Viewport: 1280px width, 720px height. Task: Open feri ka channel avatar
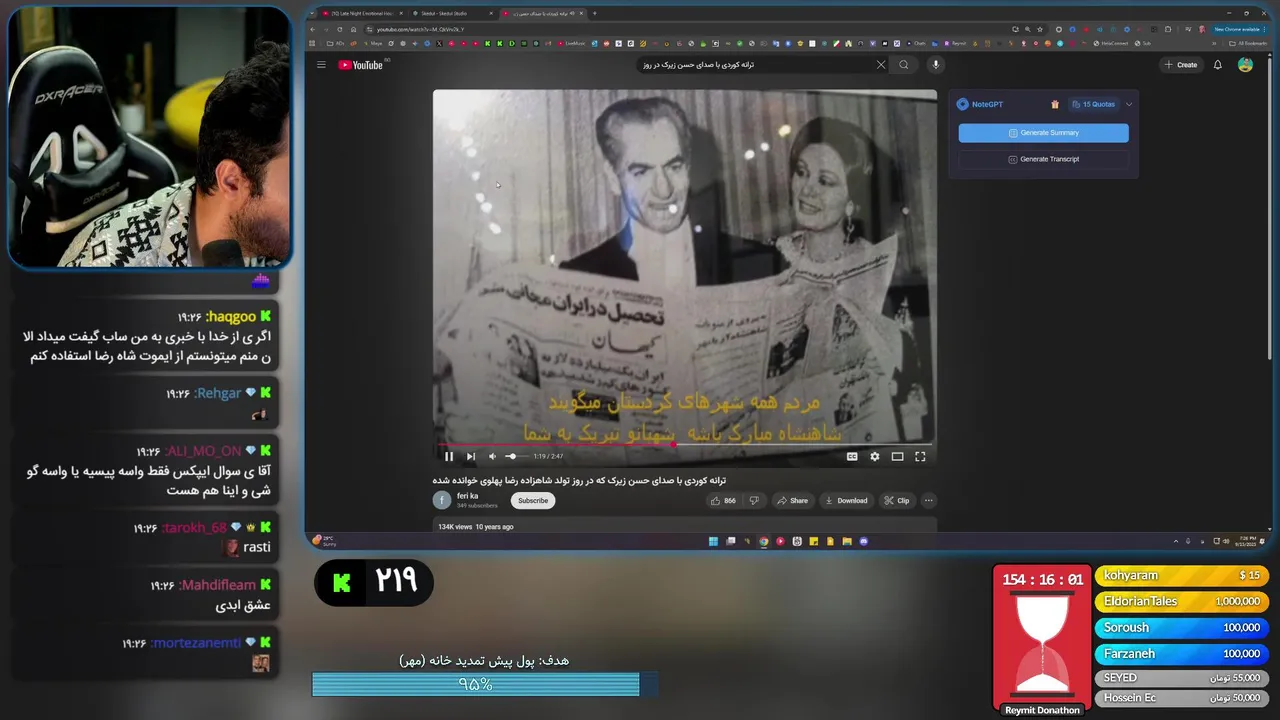[x=442, y=500]
